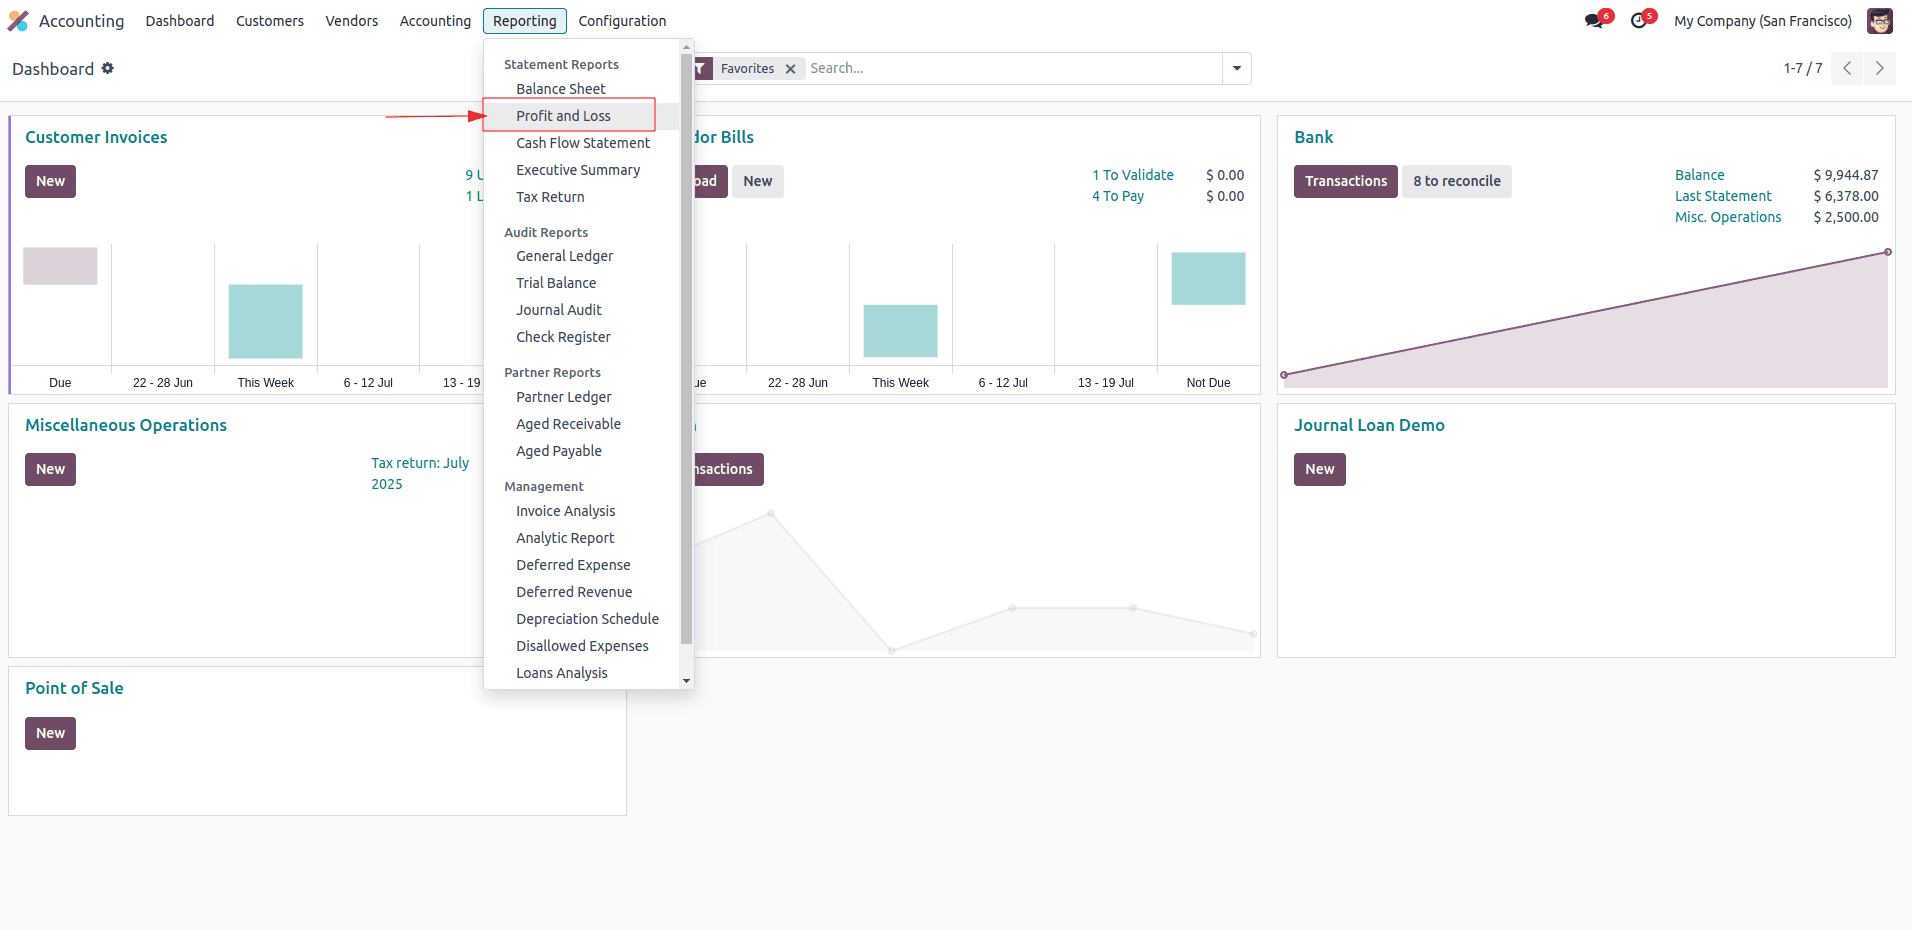Click the This Week bar in Customer Invoices chart

265,321
